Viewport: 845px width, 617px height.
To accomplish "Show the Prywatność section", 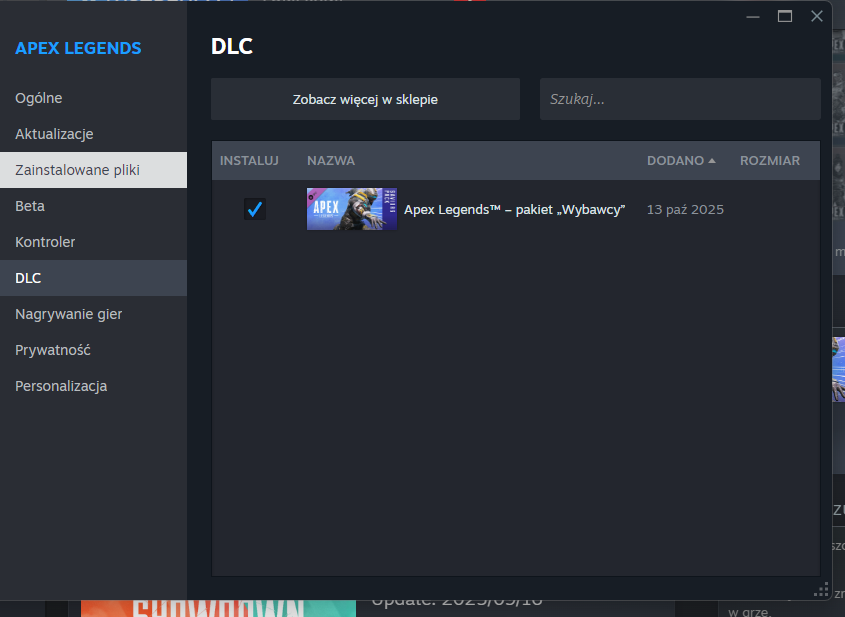I will click(53, 350).
